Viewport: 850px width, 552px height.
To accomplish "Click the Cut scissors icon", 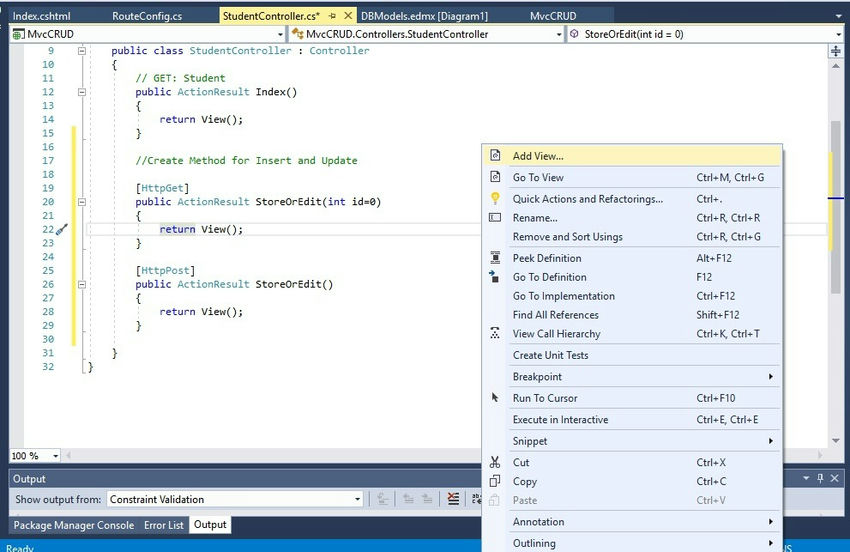I will point(495,462).
